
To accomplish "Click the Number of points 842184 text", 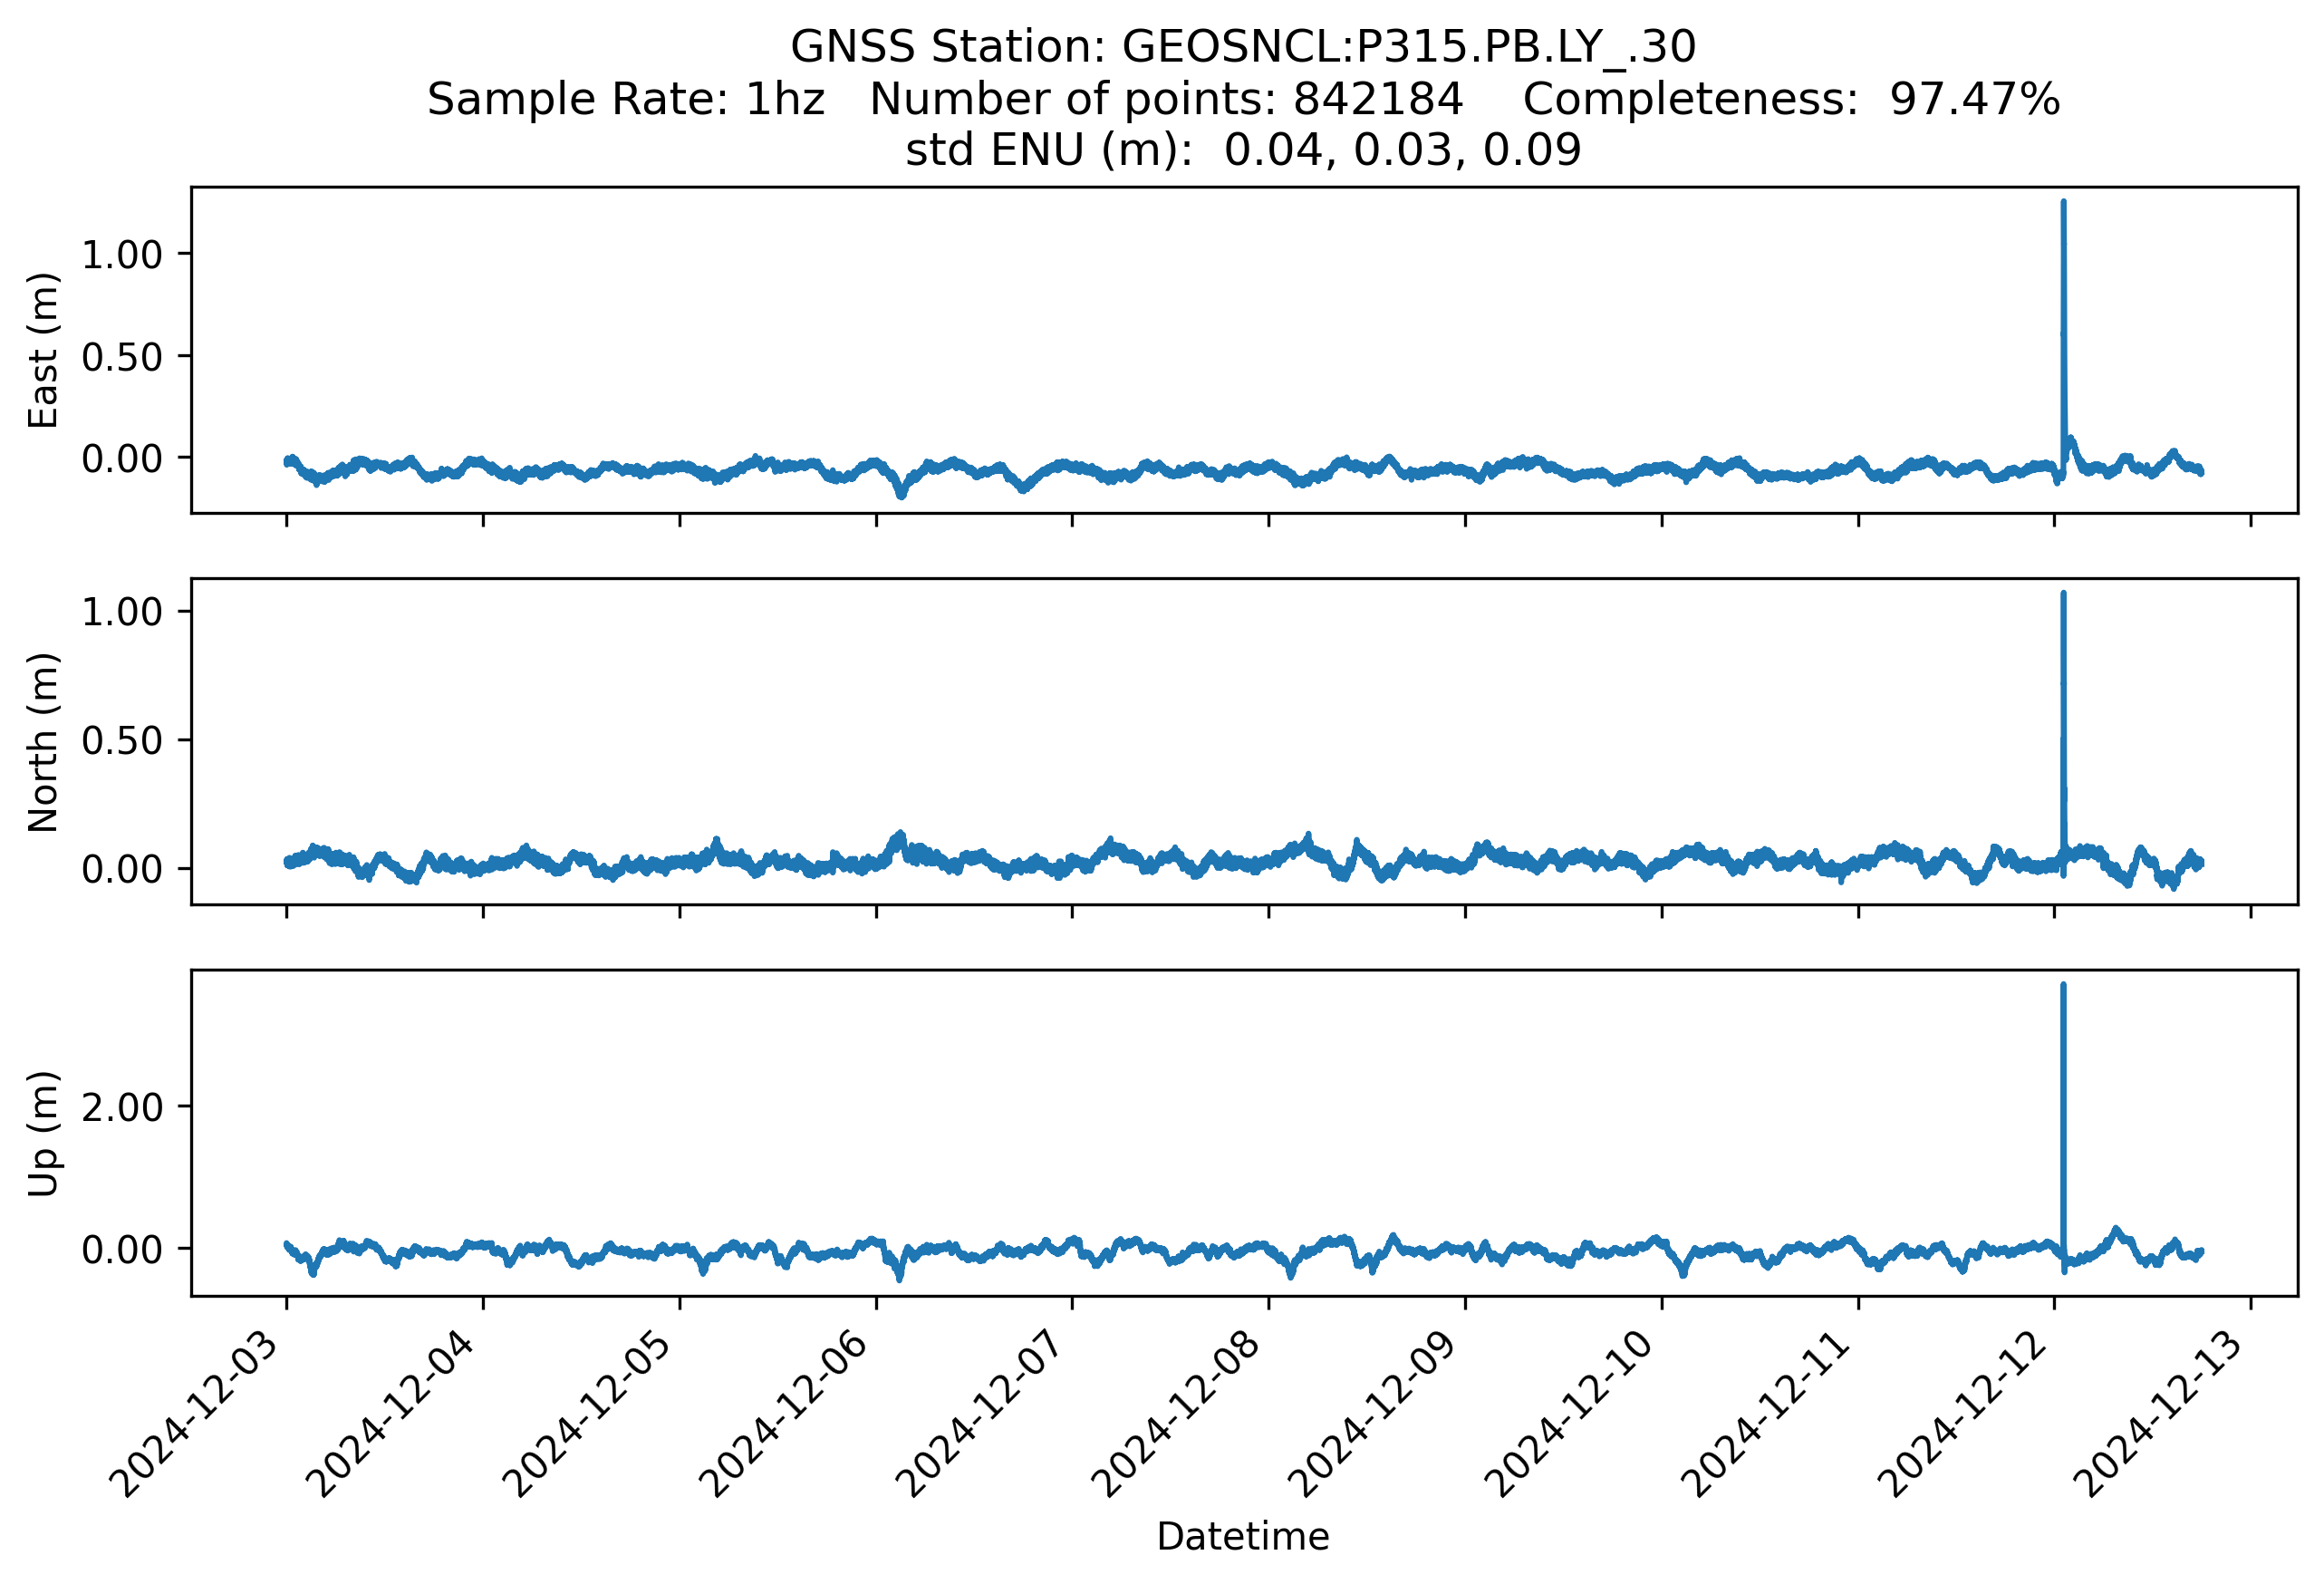I will (x=1166, y=99).
